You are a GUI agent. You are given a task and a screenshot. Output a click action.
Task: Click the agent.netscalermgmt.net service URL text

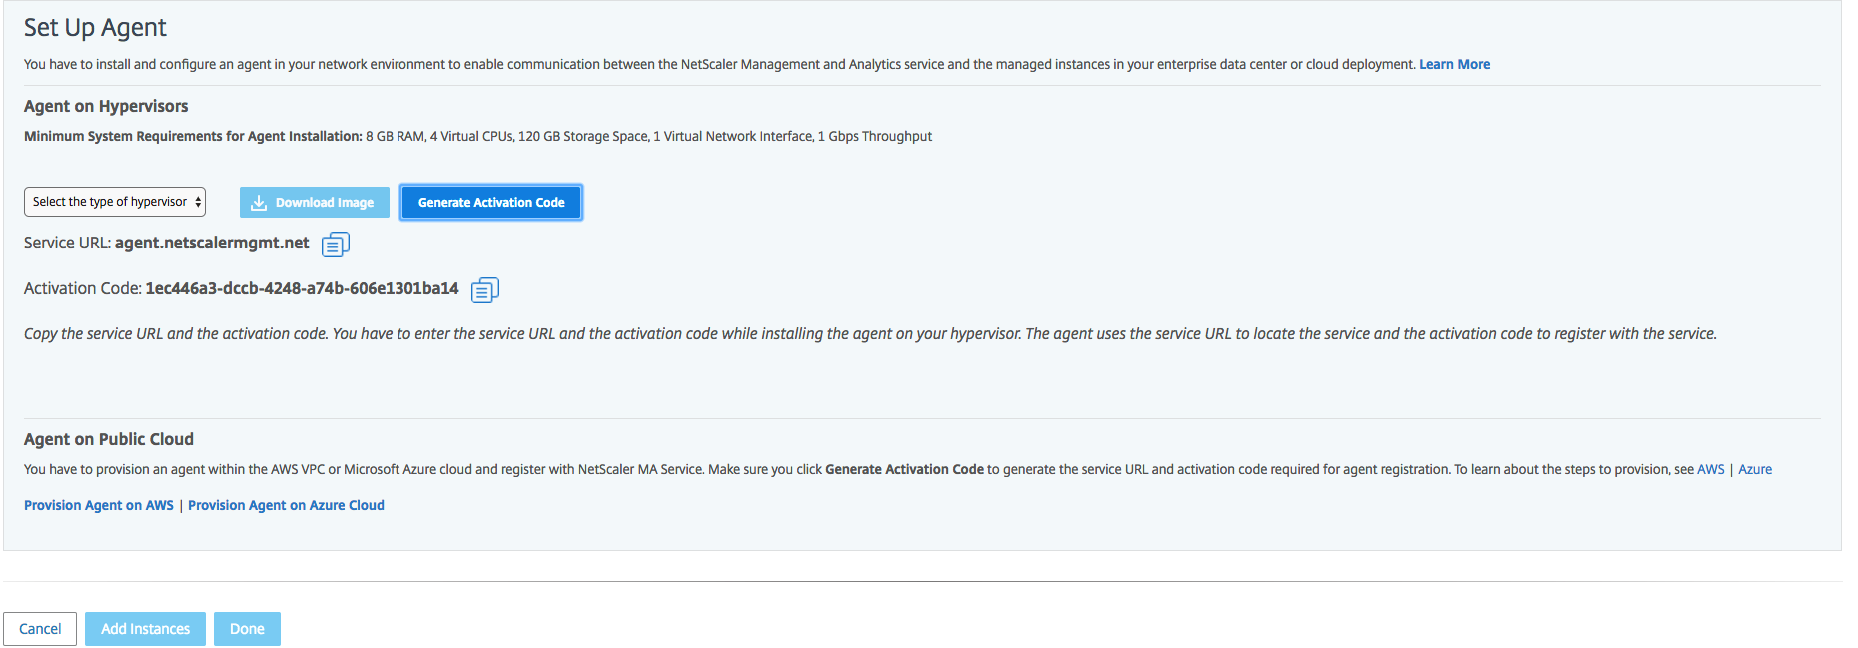(x=212, y=243)
